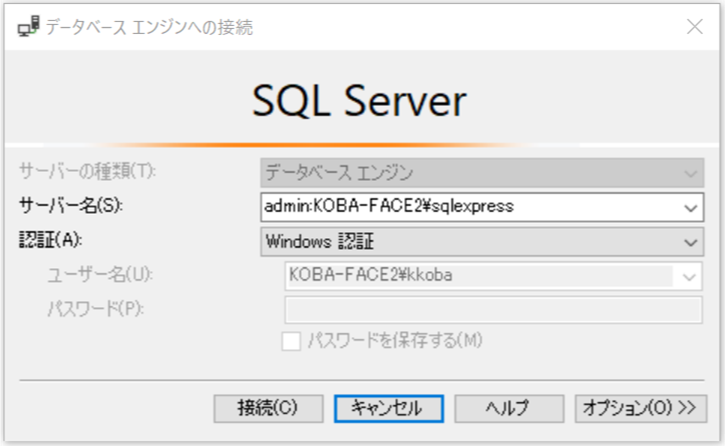Screen dimensions: 725x446
Task: Click the database engine connection icon in title bar
Action: click(29, 26)
